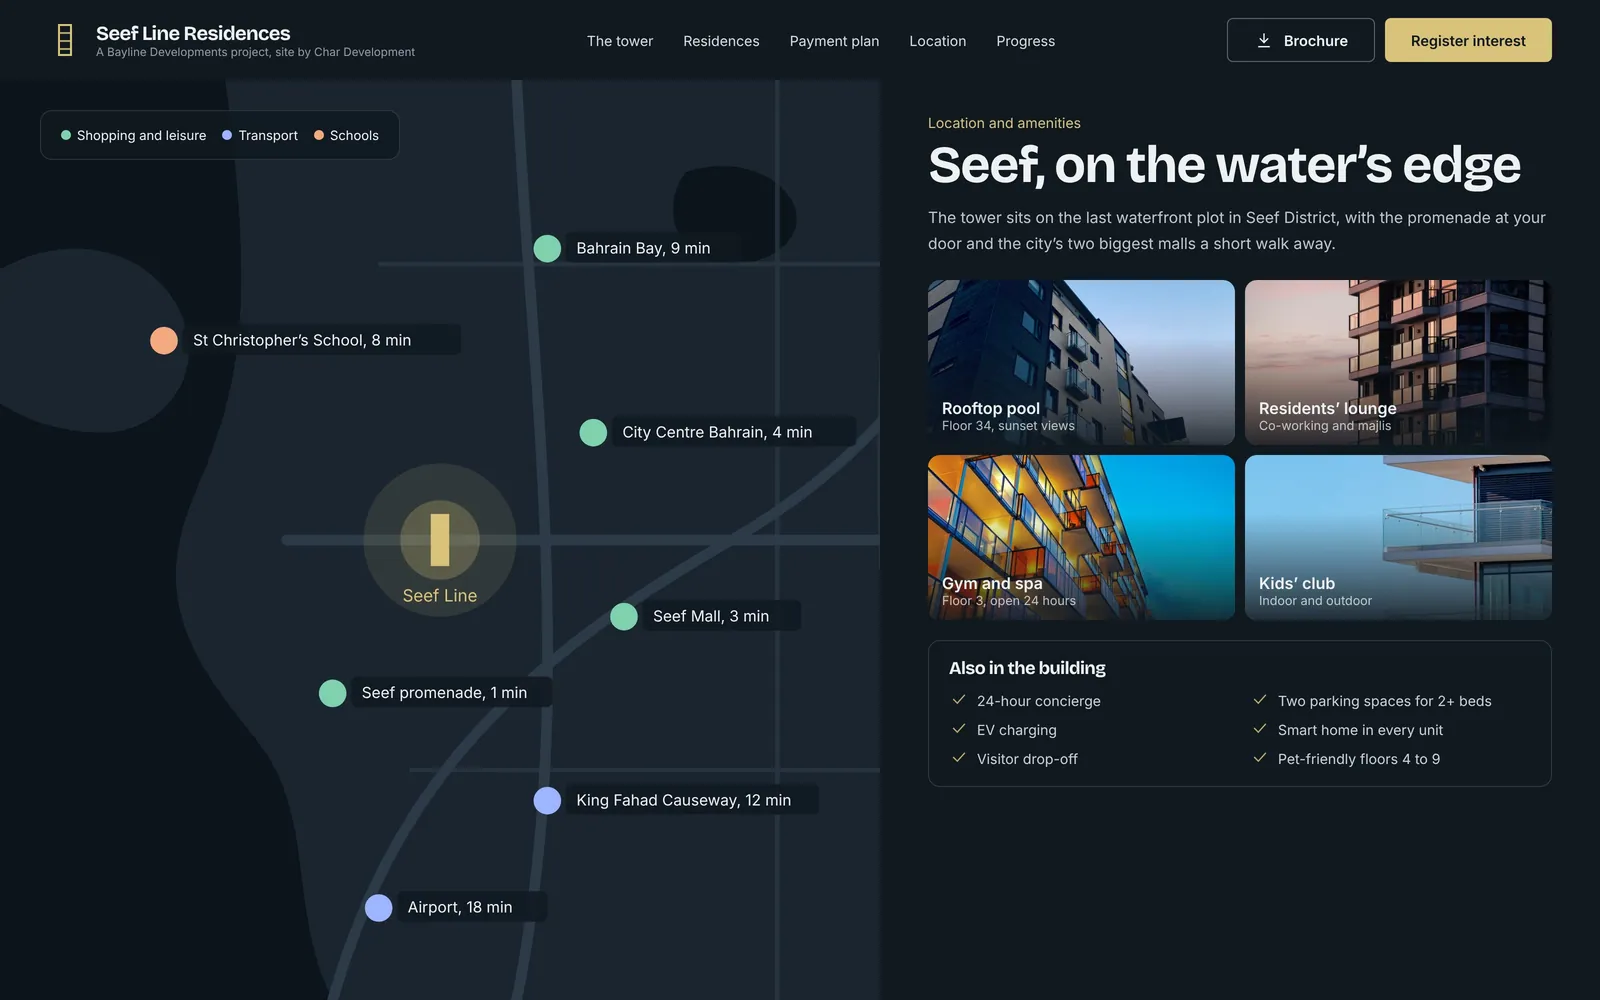
Task: Click the City Centre Bahrain map pin
Action: tap(593, 432)
